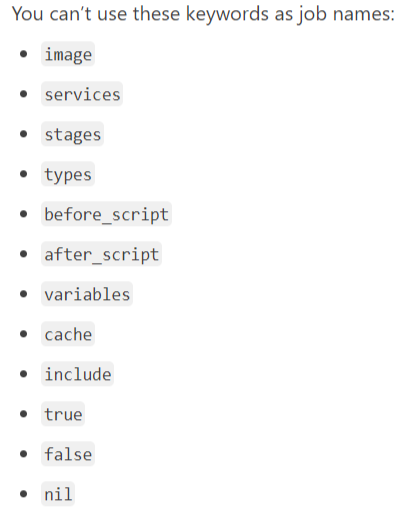The image size is (417, 518).
Task: Click the 'true' keyword code label
Action: pos(63,414)
